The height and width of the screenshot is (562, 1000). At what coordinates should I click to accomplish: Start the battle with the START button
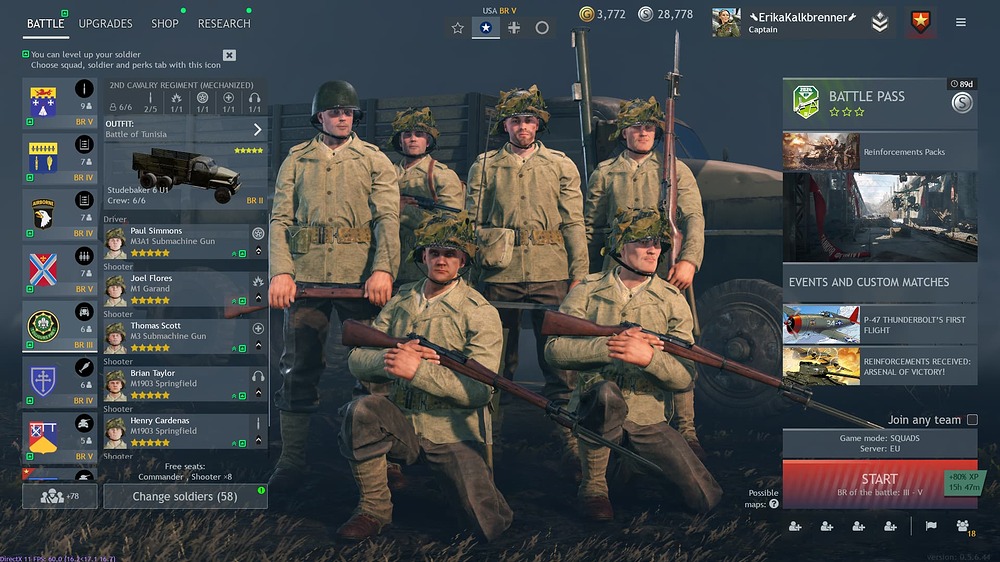coord(879,484)
